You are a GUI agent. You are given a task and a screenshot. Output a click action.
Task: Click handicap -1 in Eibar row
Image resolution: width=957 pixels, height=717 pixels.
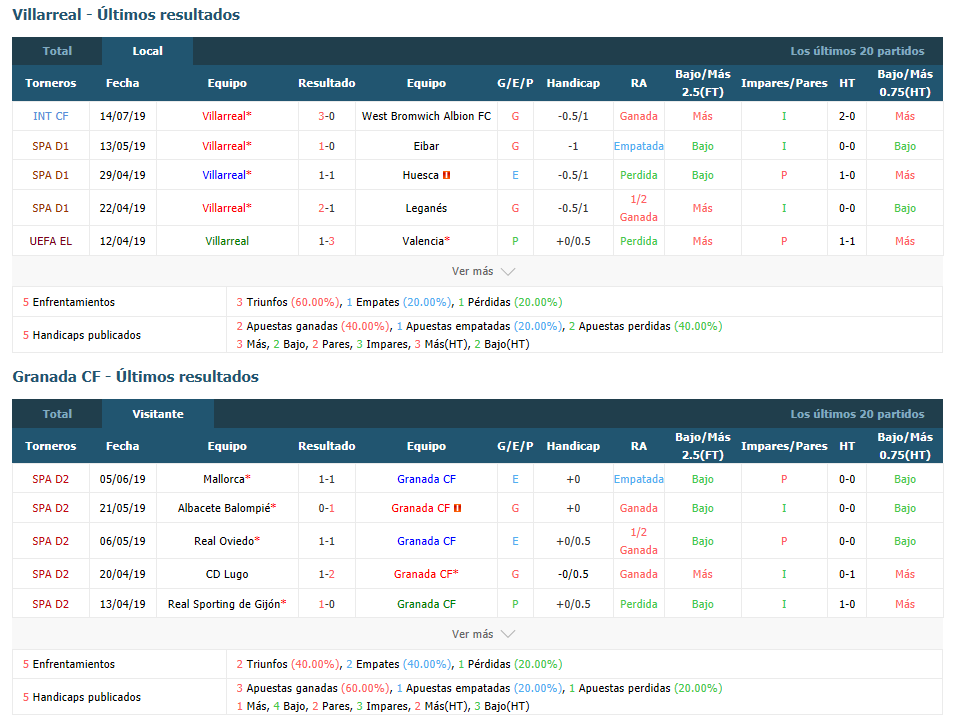(x=573, y=146)
